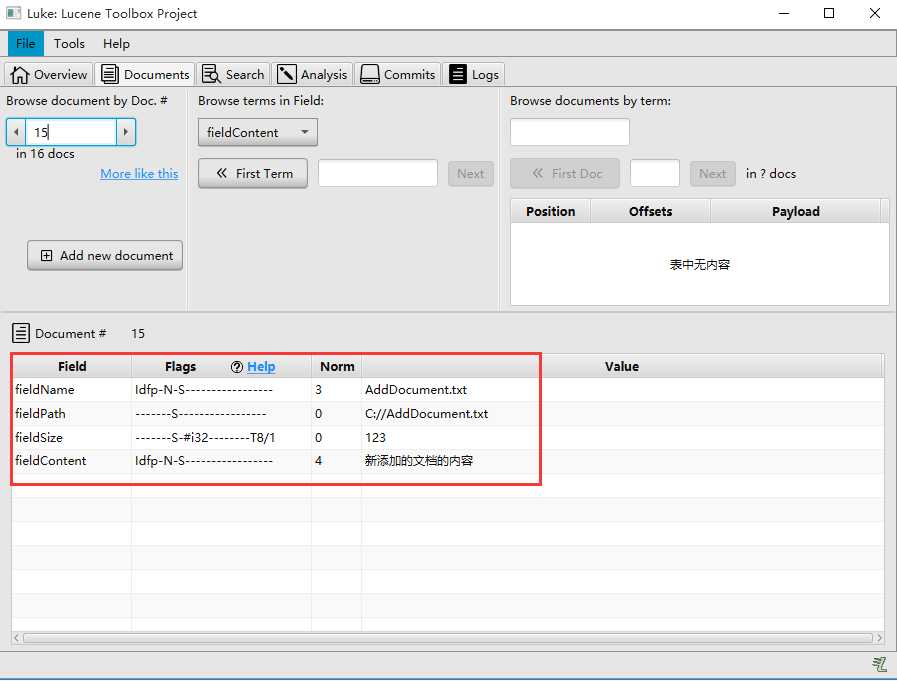Click the Browse documents by term input
Screen dimensions: 897x681
(570, 132)
